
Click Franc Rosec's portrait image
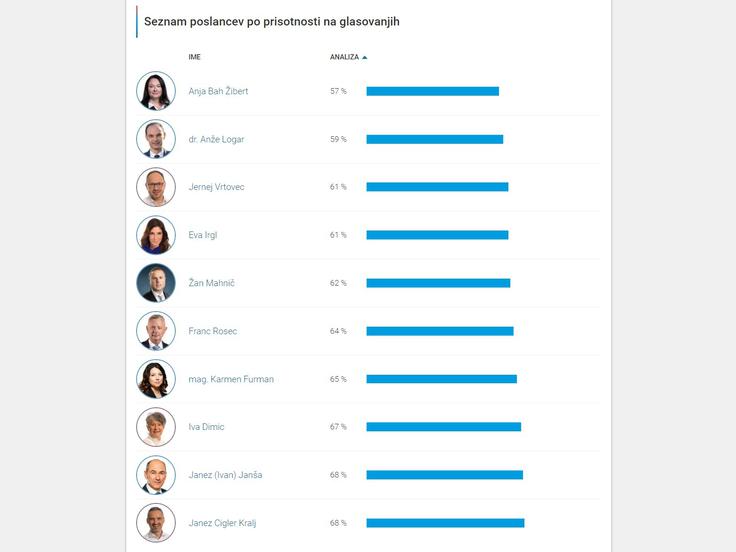pos(156,331)
